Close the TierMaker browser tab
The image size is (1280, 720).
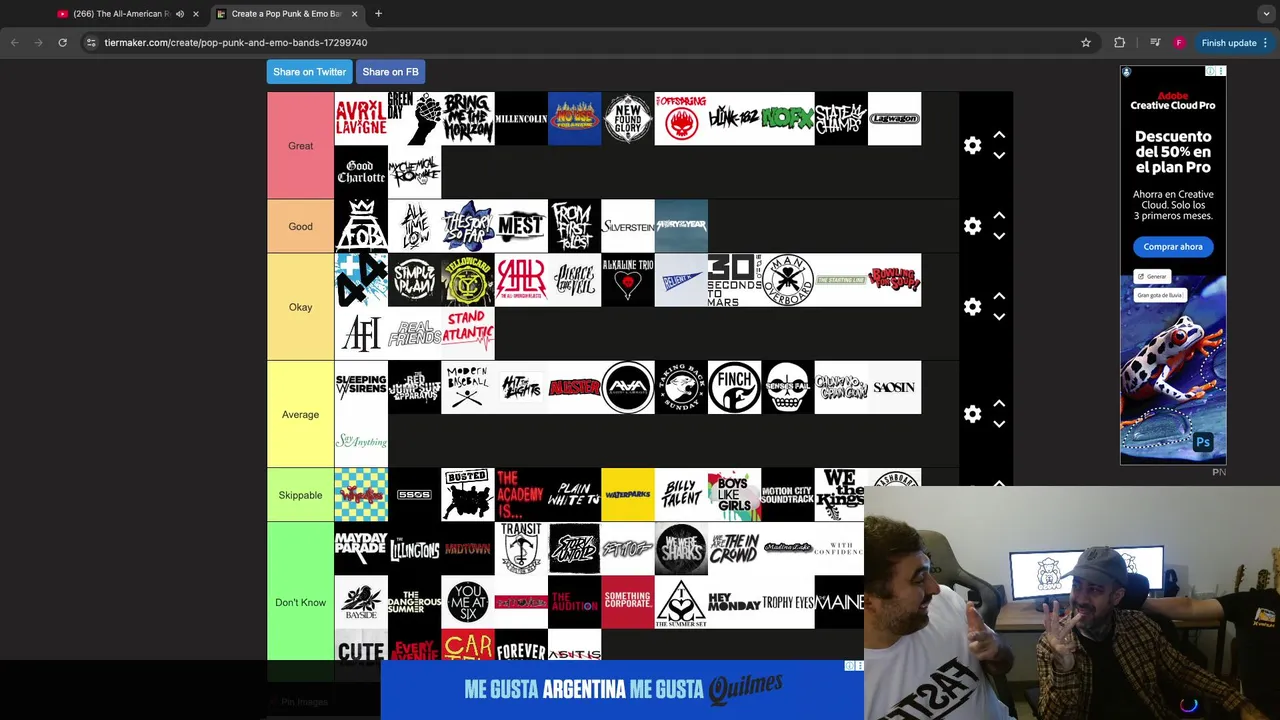pos(354,14)
